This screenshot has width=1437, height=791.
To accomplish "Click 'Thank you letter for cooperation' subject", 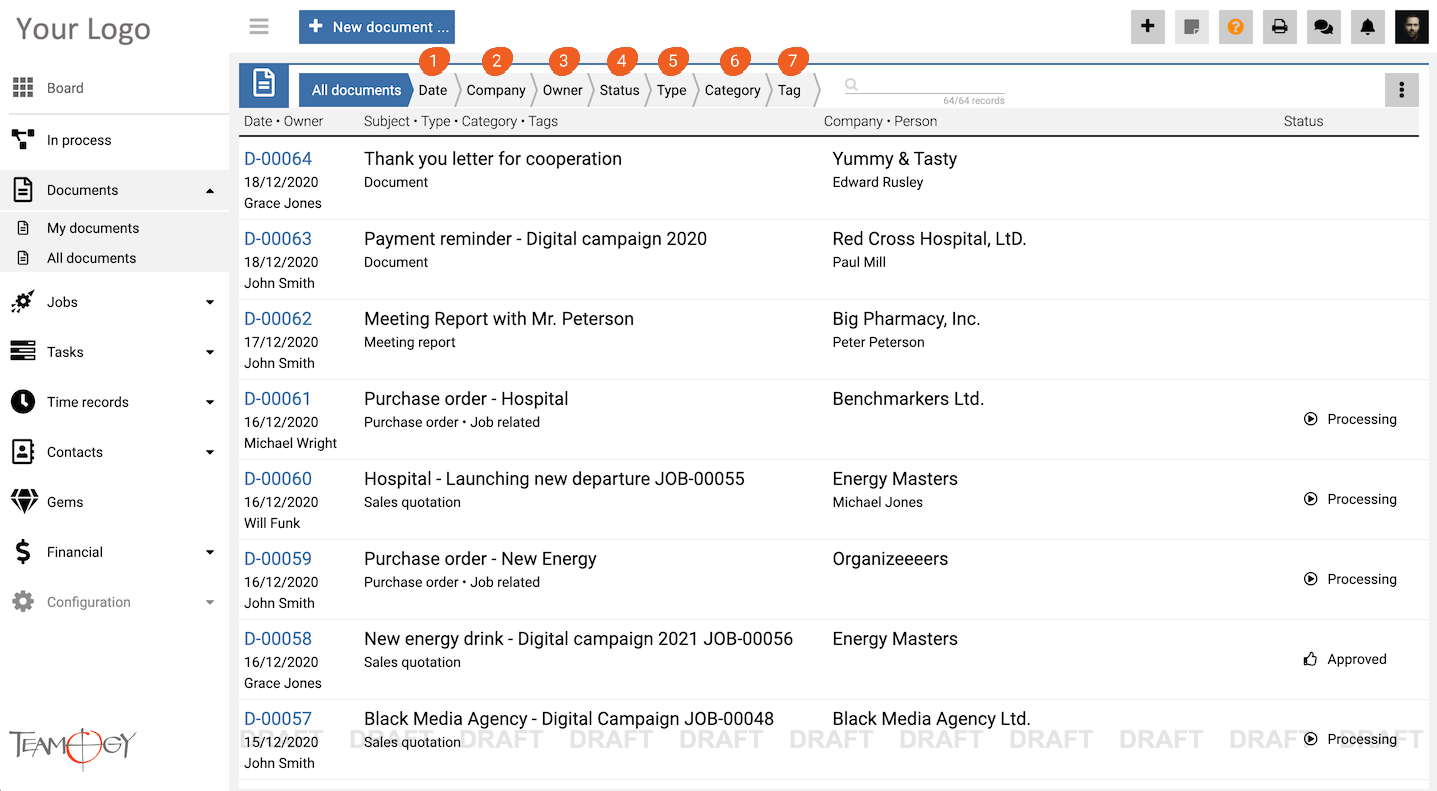I will pos(493,159).
